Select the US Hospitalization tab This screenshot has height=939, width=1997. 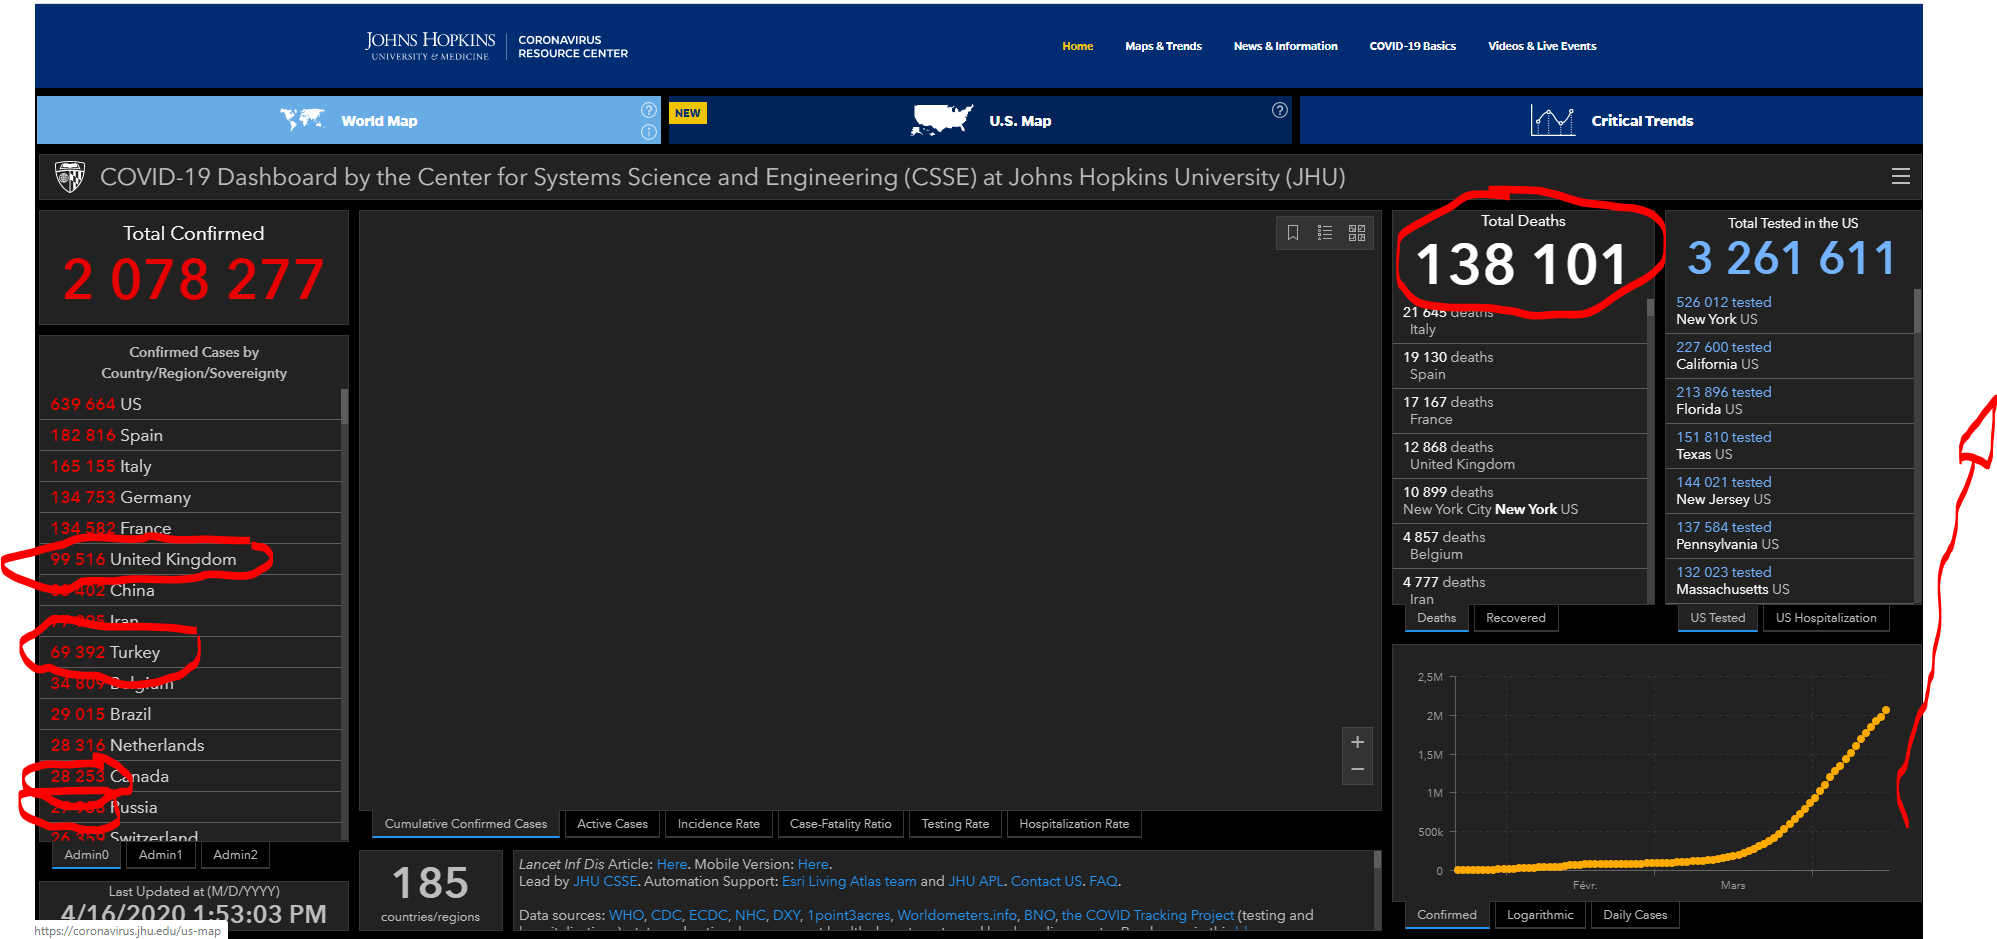pyautogui.click(x=1826, y=618)
